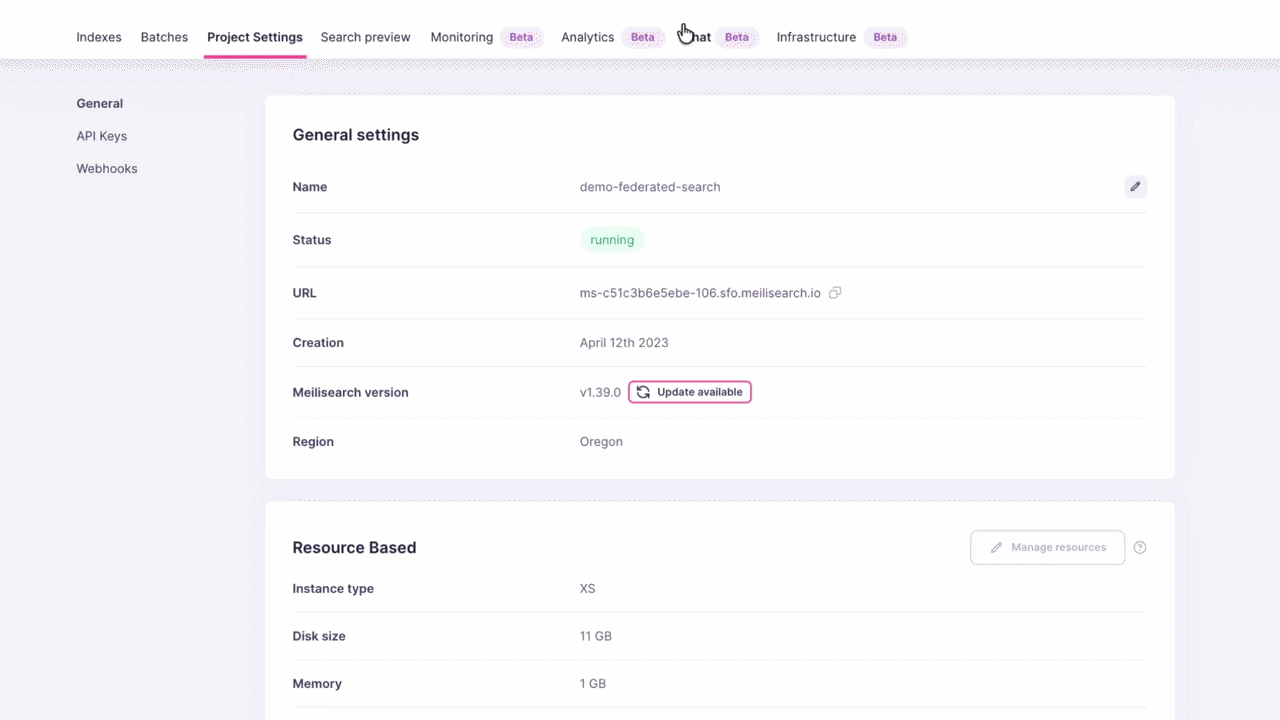Switch to the Batches tab

coord(164,37)
